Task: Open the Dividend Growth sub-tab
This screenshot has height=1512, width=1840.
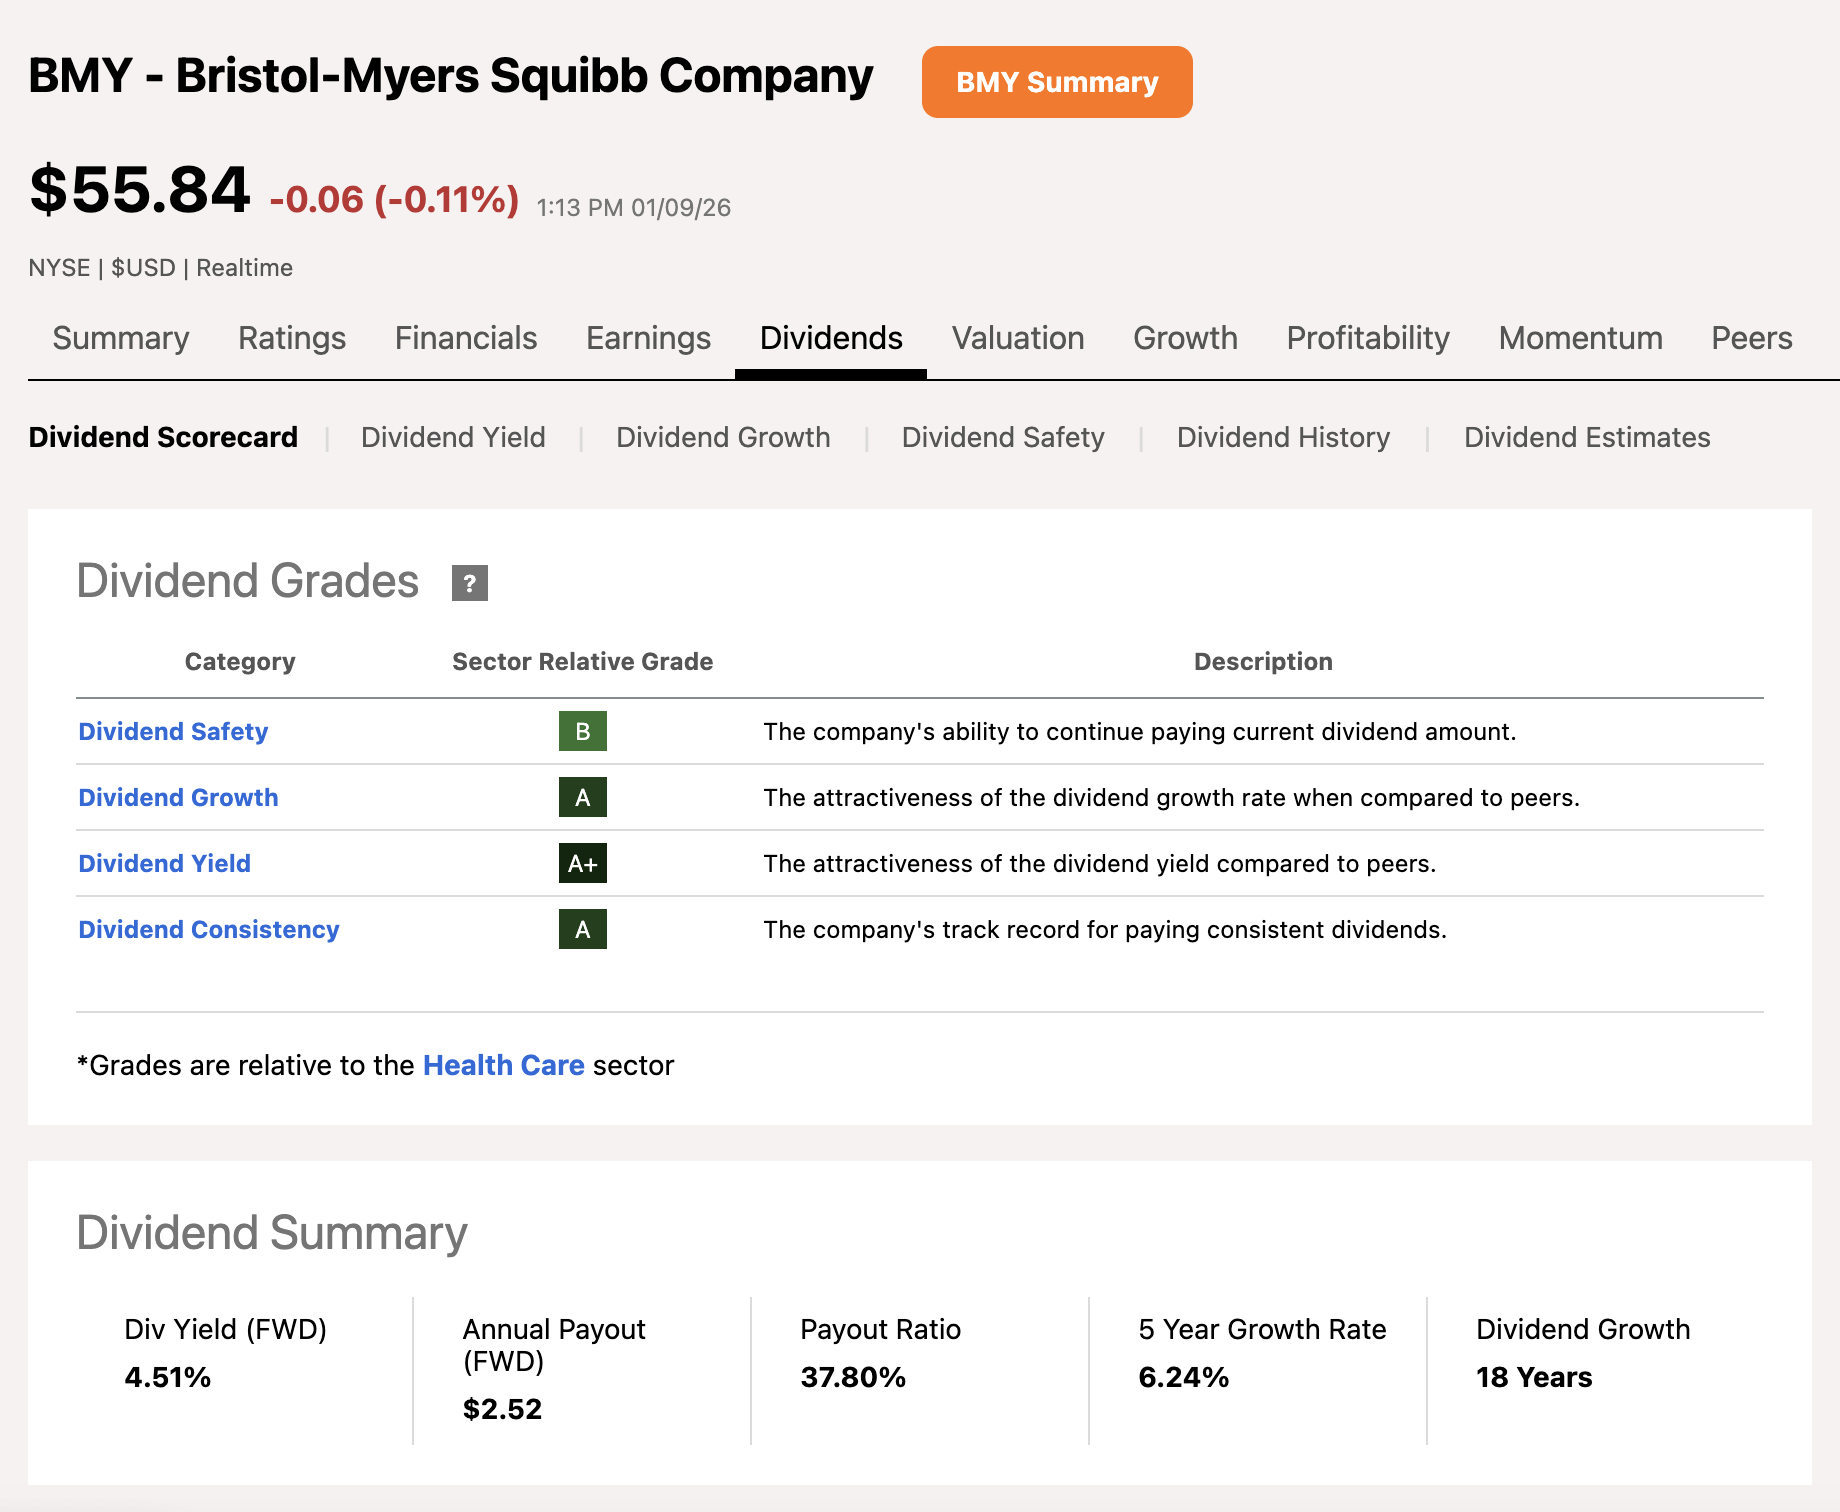Action: [723, 437]
